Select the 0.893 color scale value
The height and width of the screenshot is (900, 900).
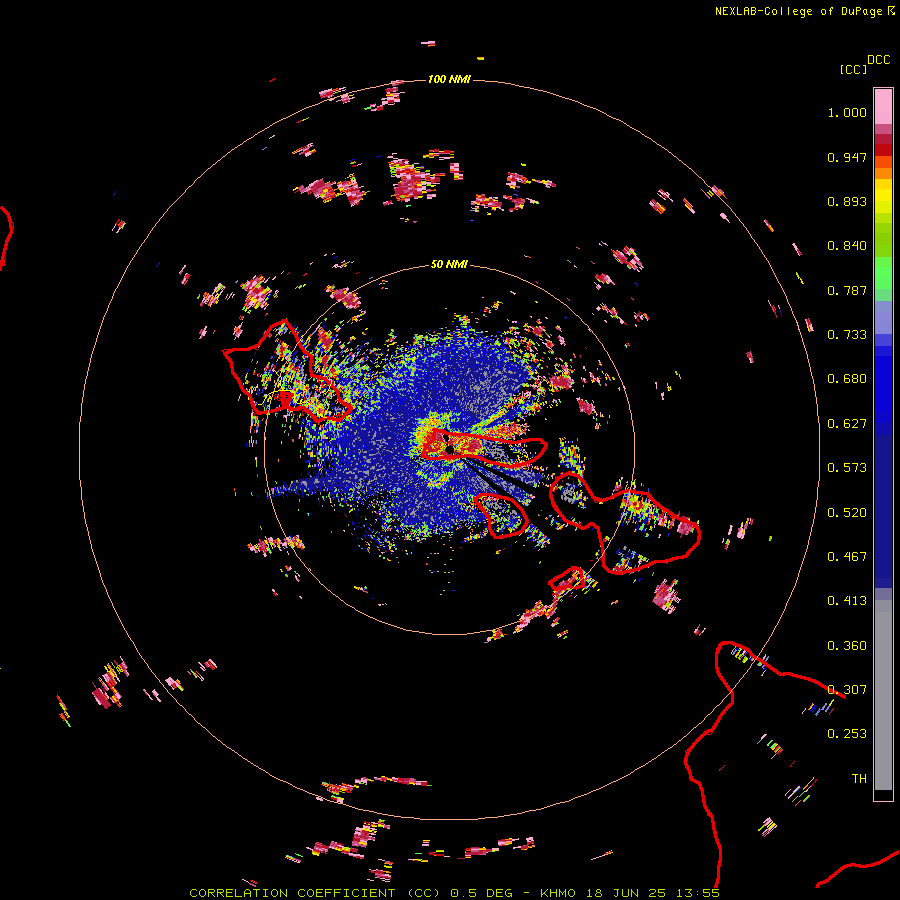pyautogui.click(x=847, y=201)
